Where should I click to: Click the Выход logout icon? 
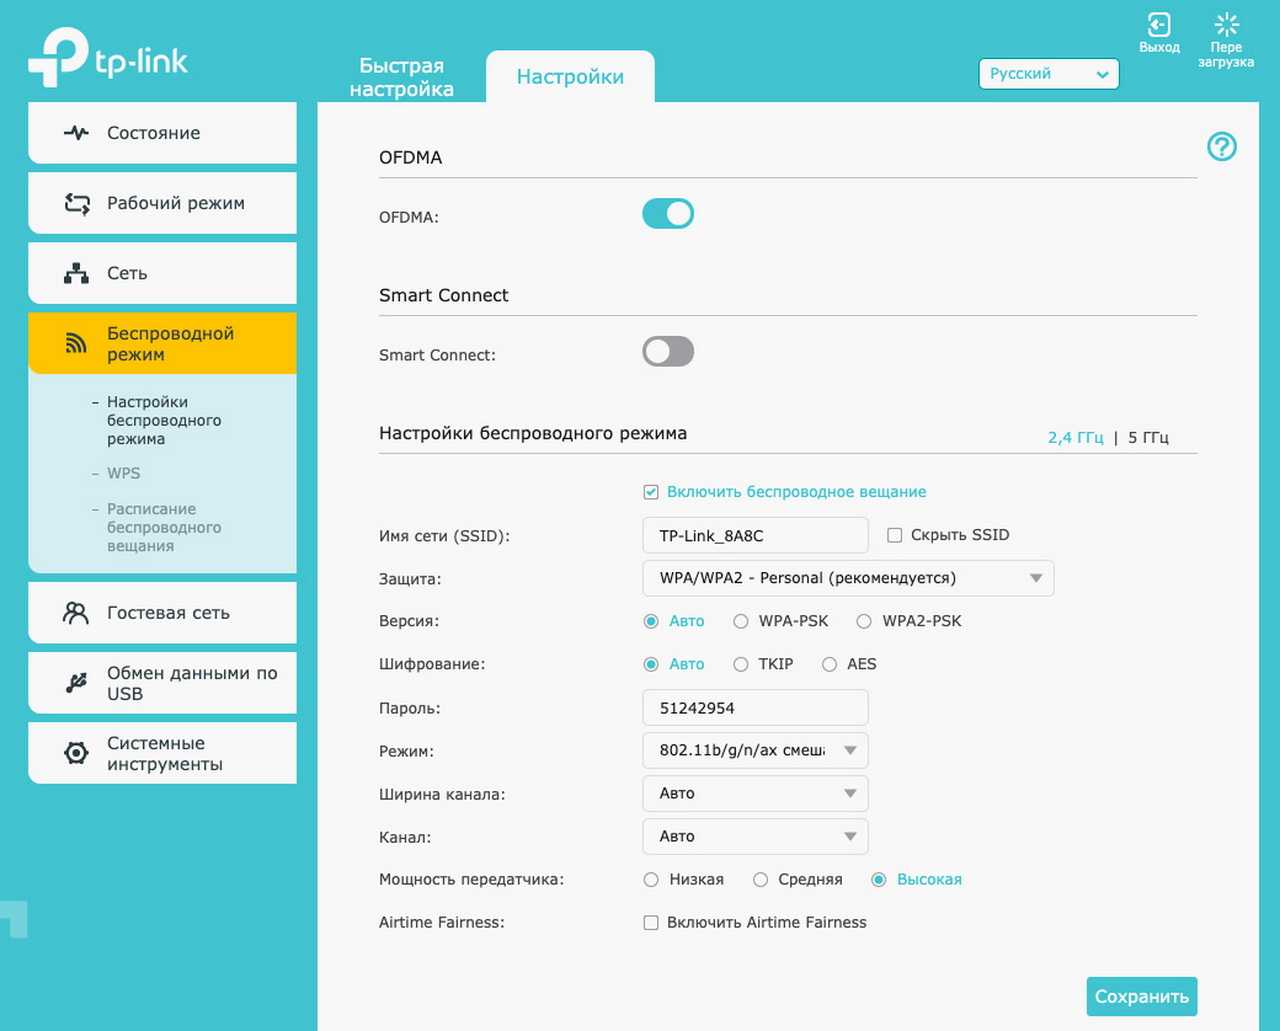click(1159, 26)
